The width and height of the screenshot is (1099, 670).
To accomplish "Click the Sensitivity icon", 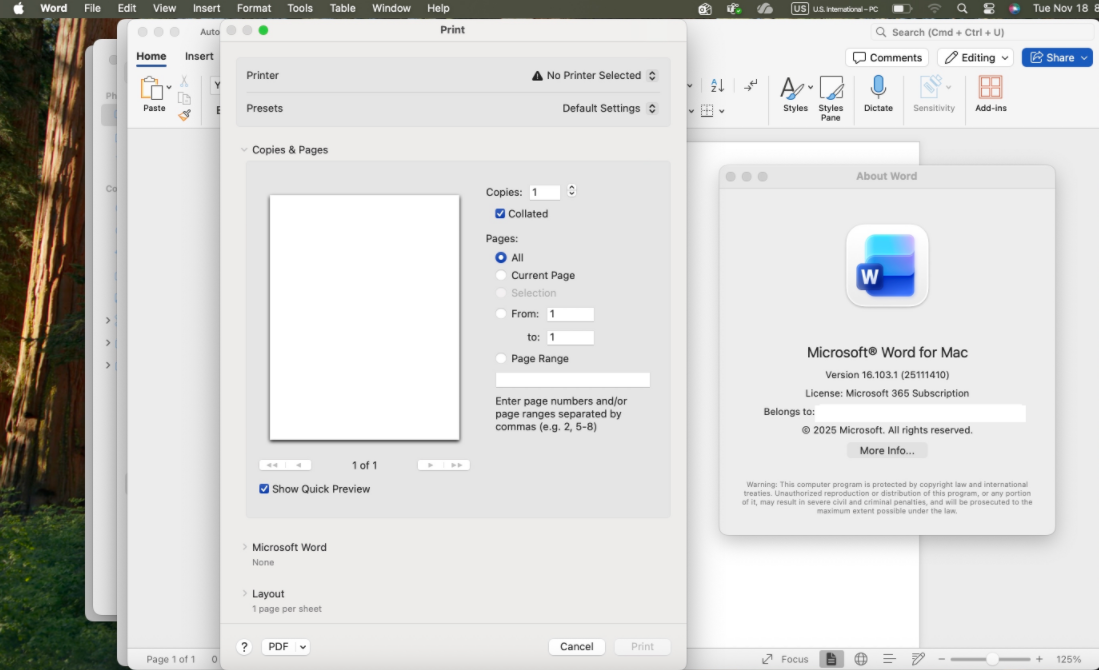I will [x=931, y=88].
